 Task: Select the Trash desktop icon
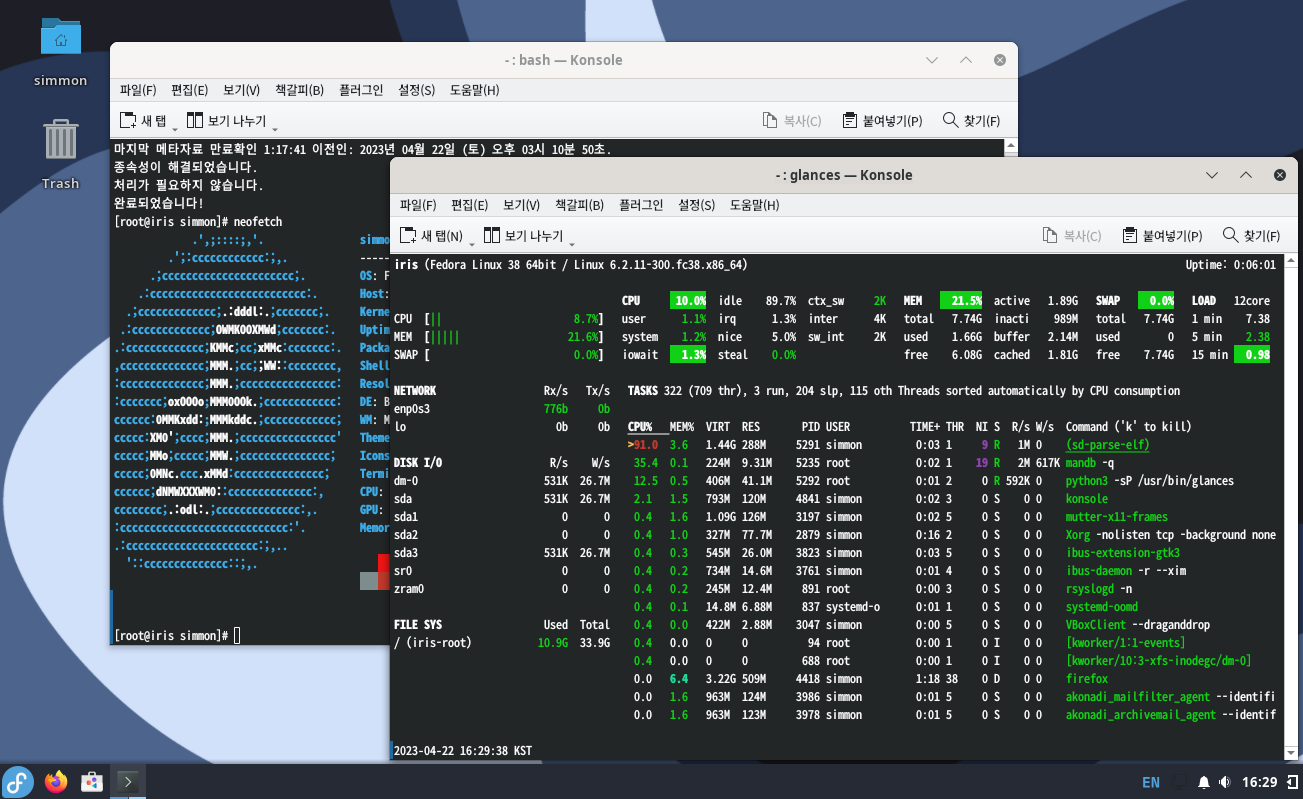(x=61, y=154)
